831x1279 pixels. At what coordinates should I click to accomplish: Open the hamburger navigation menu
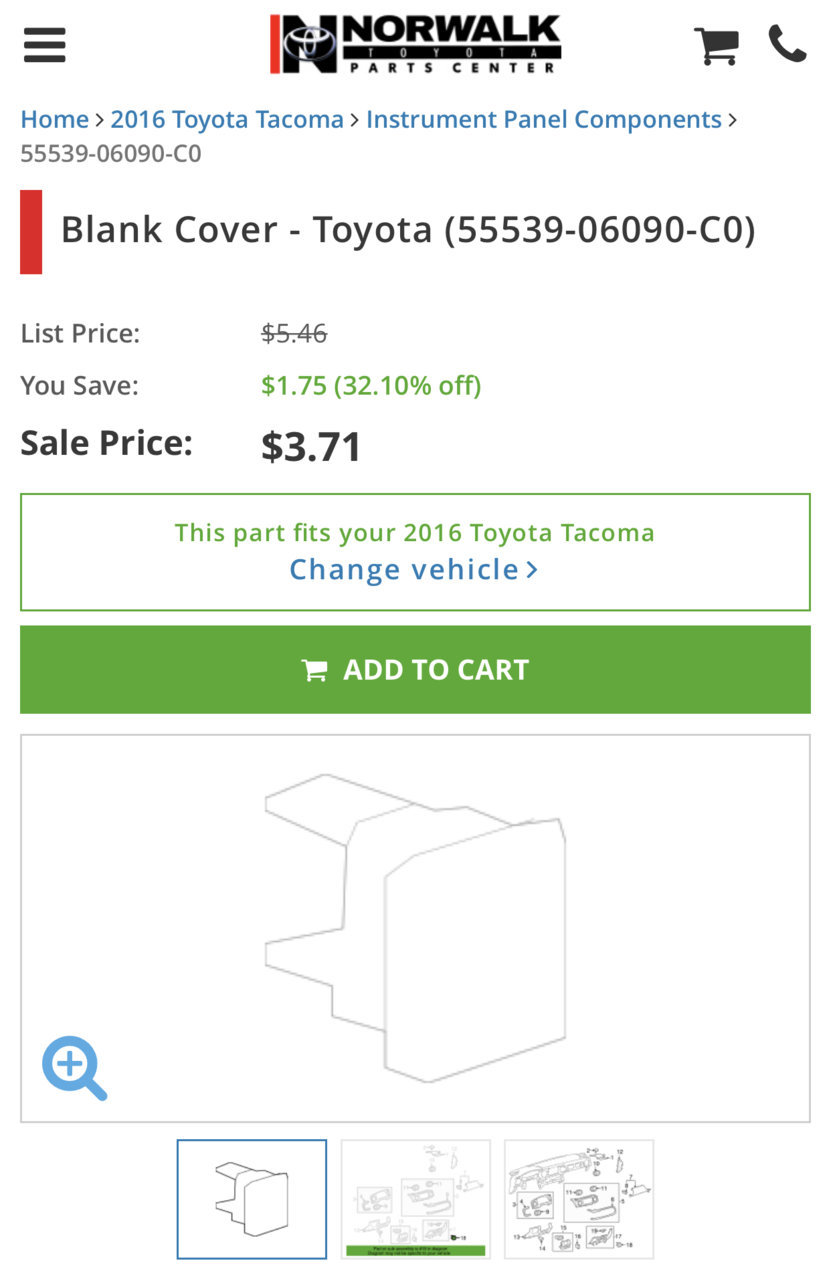click(x=44, y=45)
